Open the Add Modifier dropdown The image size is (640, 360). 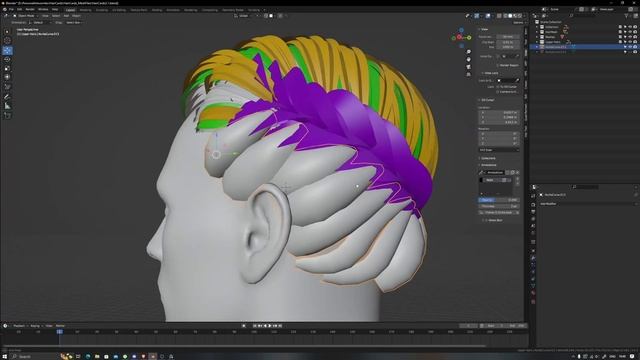588,204
